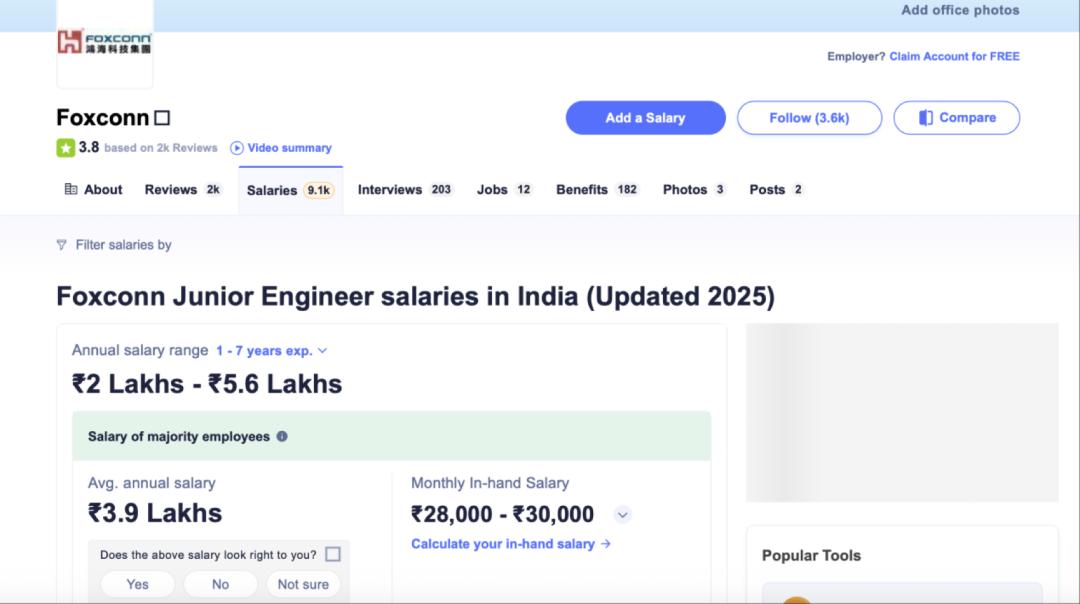Click Claim Account for FREE link

point(954,57)
